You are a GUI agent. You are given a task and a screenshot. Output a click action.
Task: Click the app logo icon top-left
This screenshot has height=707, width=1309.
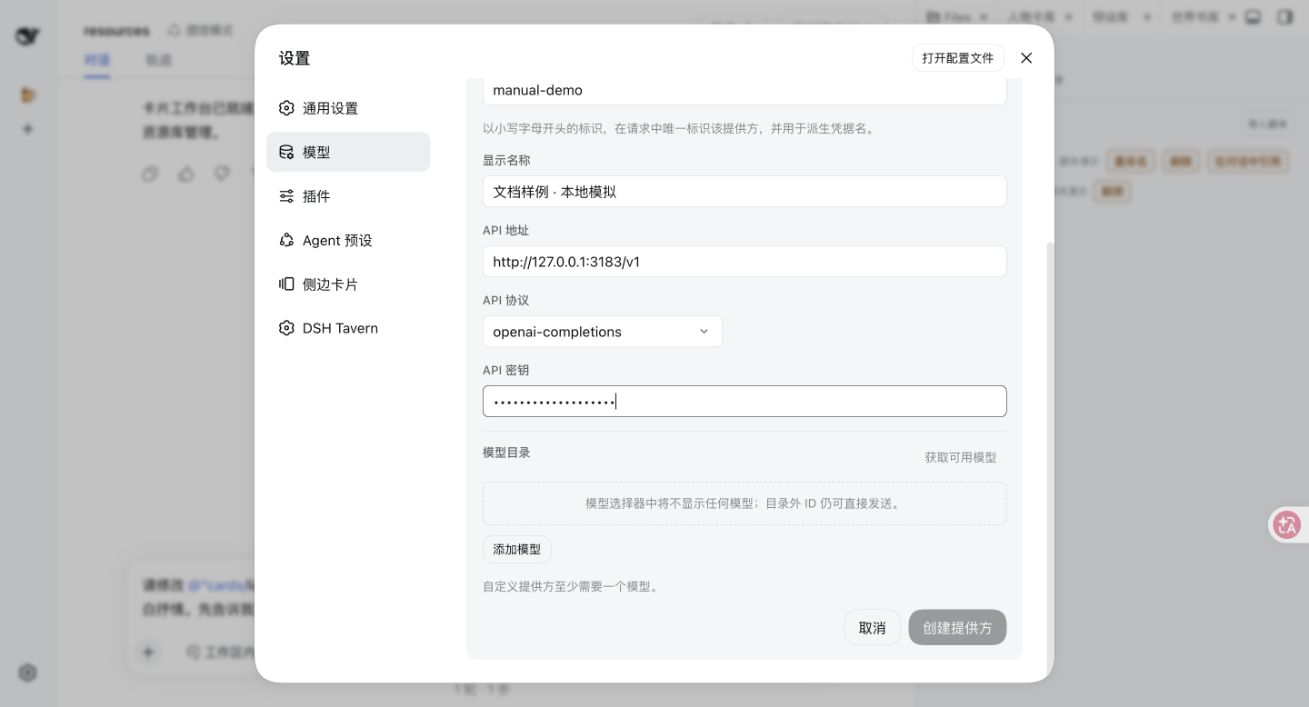pos(28,36)
